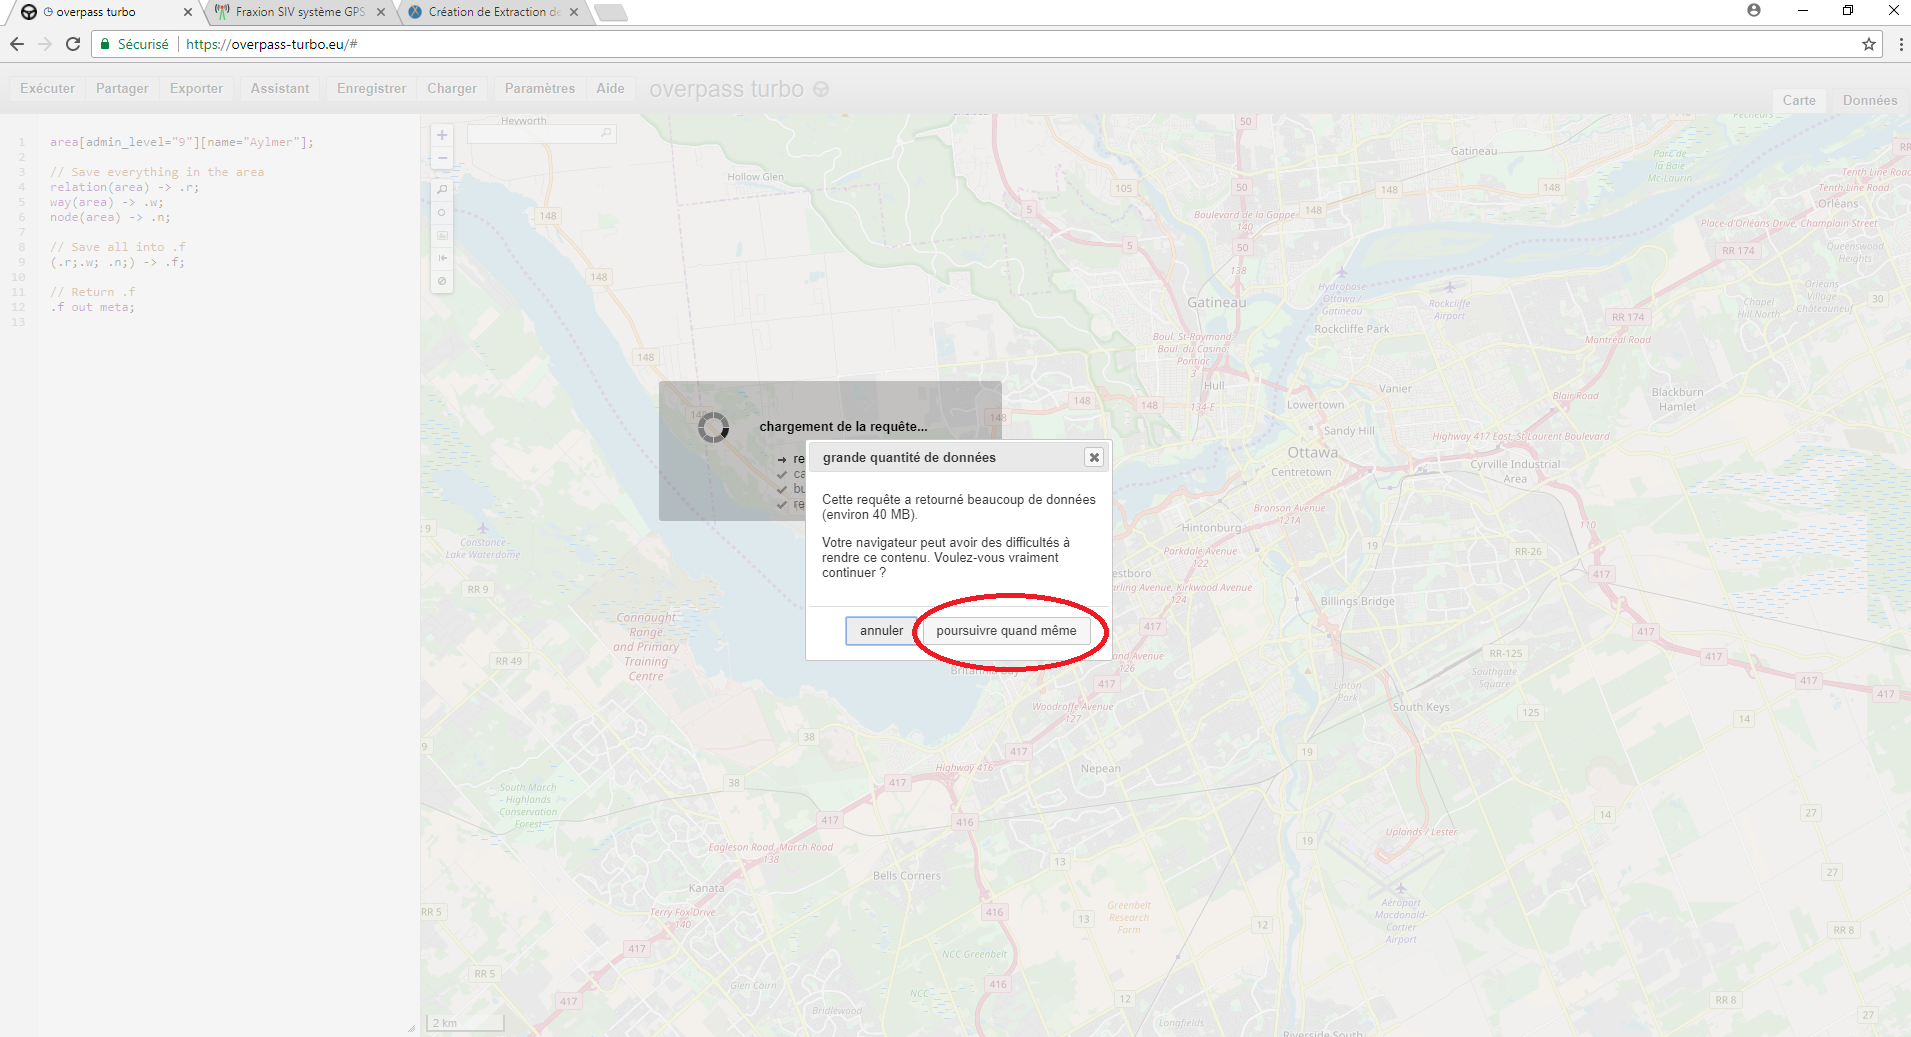This screenshot has height=1037, width=1911.
Task: Toggle the wide map arrow control
Action: coord(442,258)
